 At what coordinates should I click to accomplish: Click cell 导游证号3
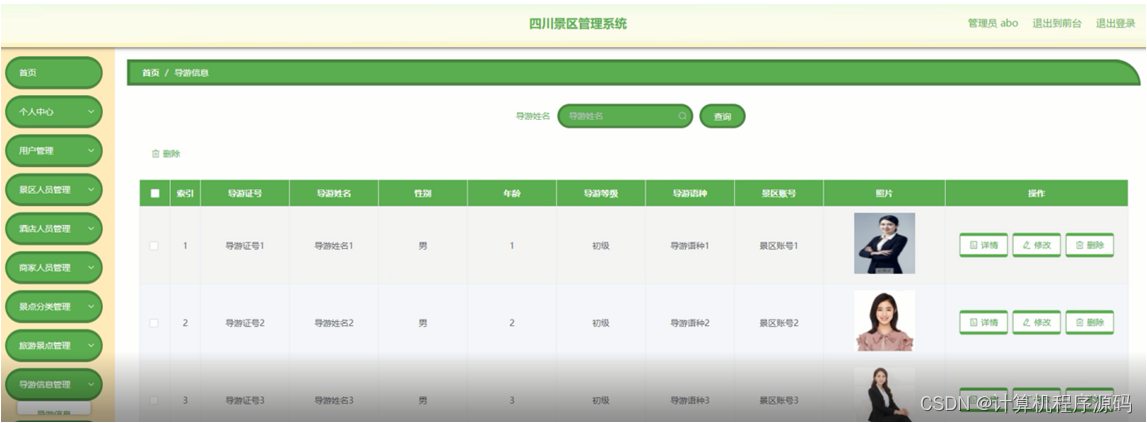(x=245, y=400)
